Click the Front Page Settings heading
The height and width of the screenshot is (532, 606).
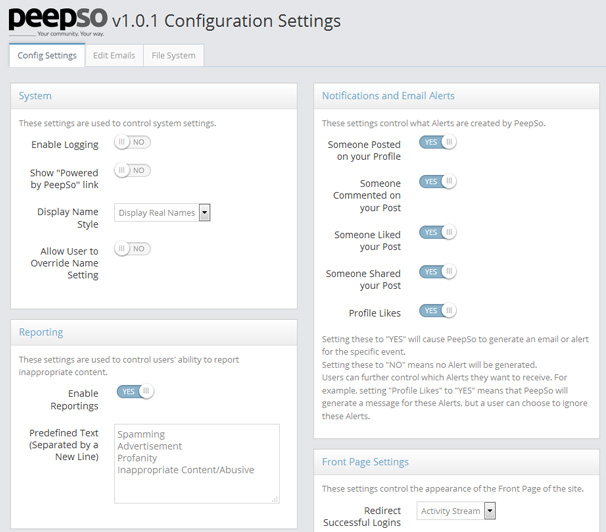click(365, 462)
